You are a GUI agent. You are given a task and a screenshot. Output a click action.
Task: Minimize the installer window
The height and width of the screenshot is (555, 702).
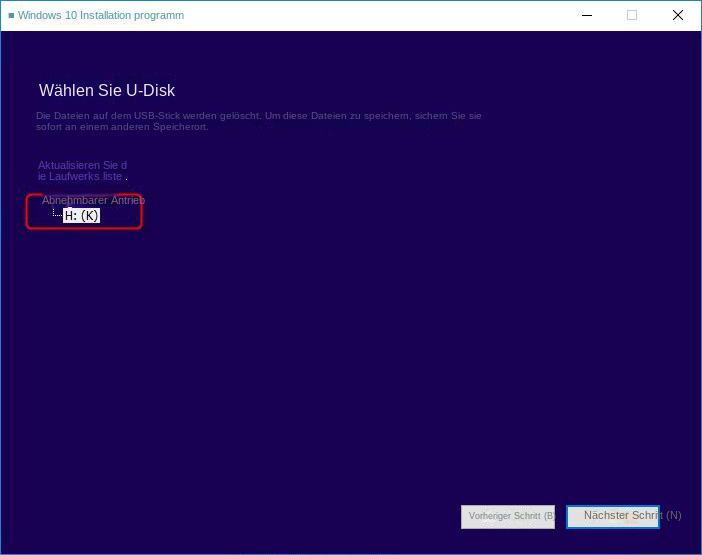587,15
